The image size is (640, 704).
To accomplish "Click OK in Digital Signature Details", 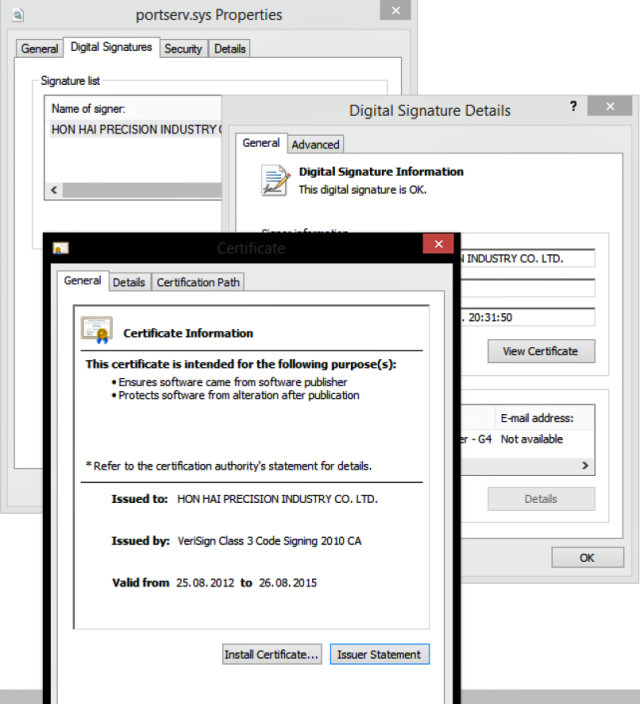I will point(587,558).
